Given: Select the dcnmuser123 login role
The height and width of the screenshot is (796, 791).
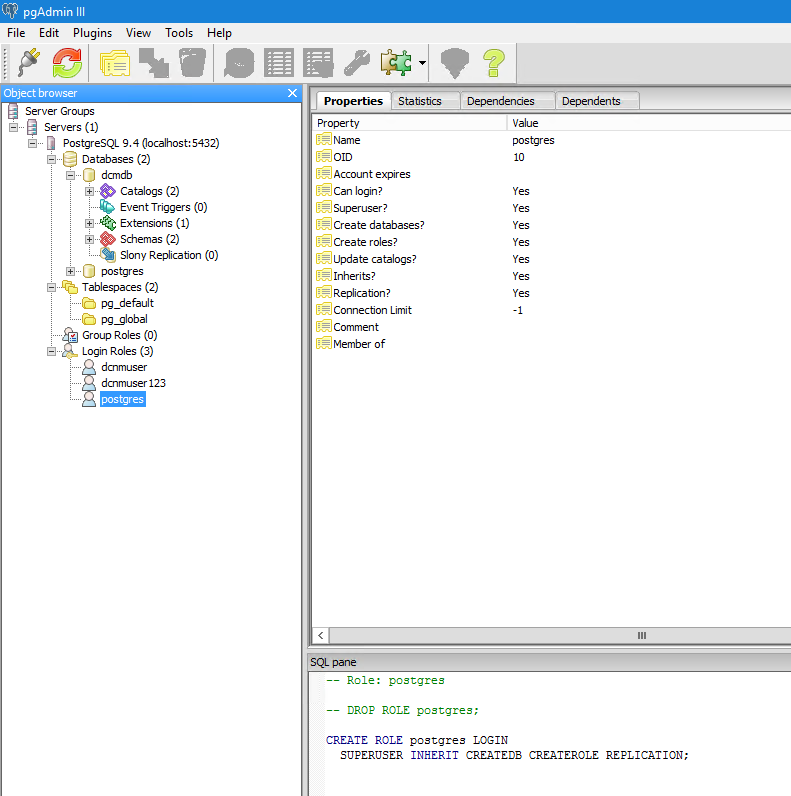Looking at the screenshot, I should pyautogui.click(x=134, y=383).
